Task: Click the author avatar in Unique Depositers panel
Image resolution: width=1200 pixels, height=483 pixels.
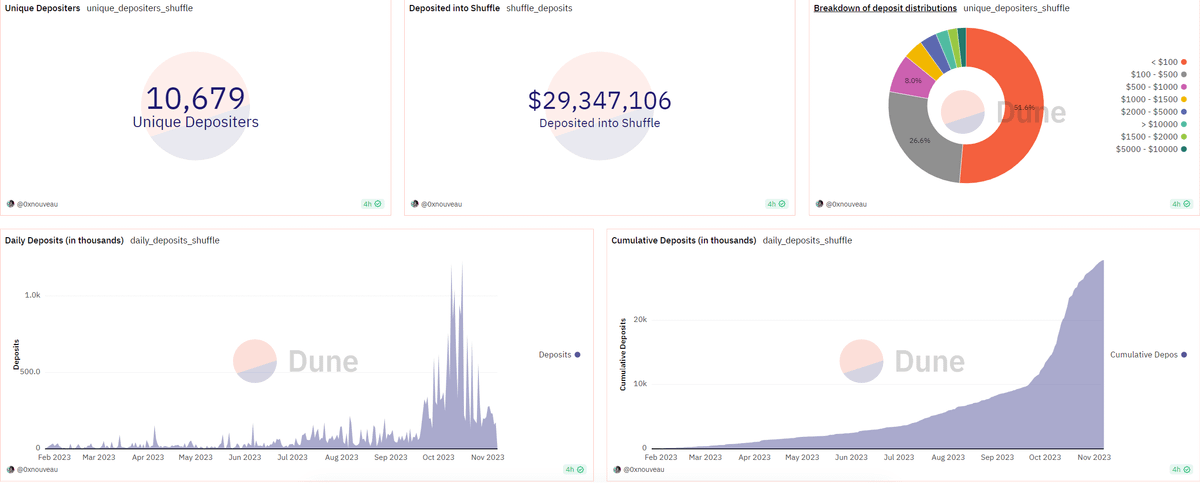Action: [11, 204]
